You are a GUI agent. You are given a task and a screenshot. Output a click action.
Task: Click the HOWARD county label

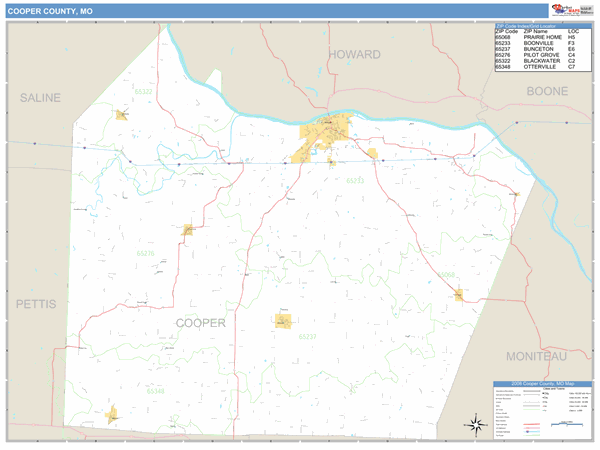coord(357,54)
